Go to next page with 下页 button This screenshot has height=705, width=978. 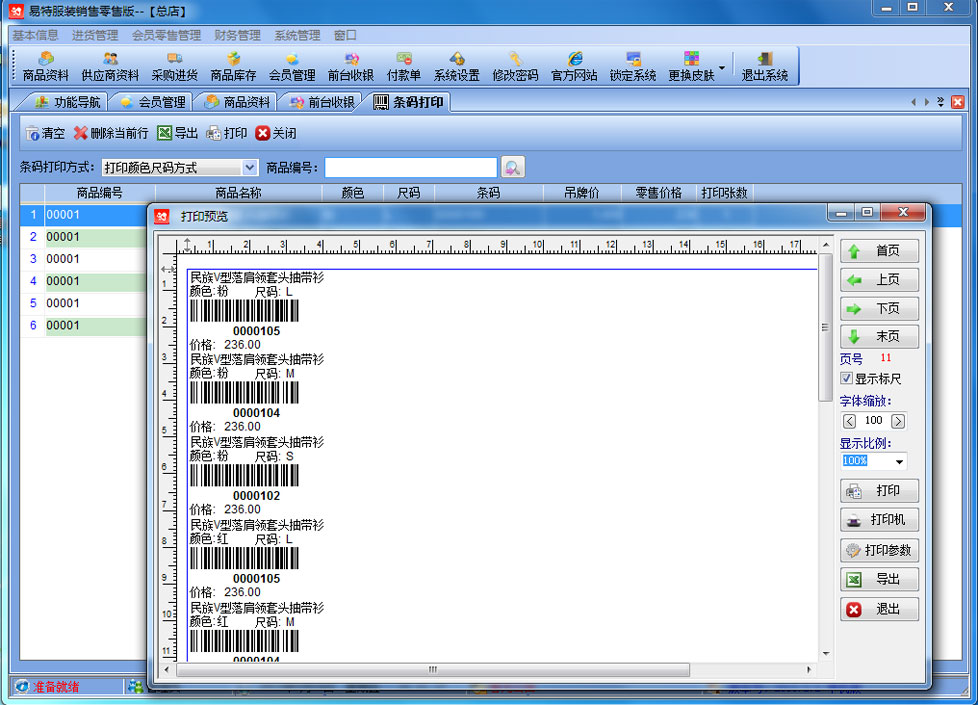pyautogui.click(x=879, y=309)
